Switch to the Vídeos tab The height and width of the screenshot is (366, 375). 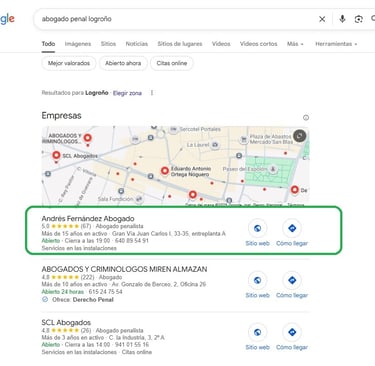tap(221, 44)
